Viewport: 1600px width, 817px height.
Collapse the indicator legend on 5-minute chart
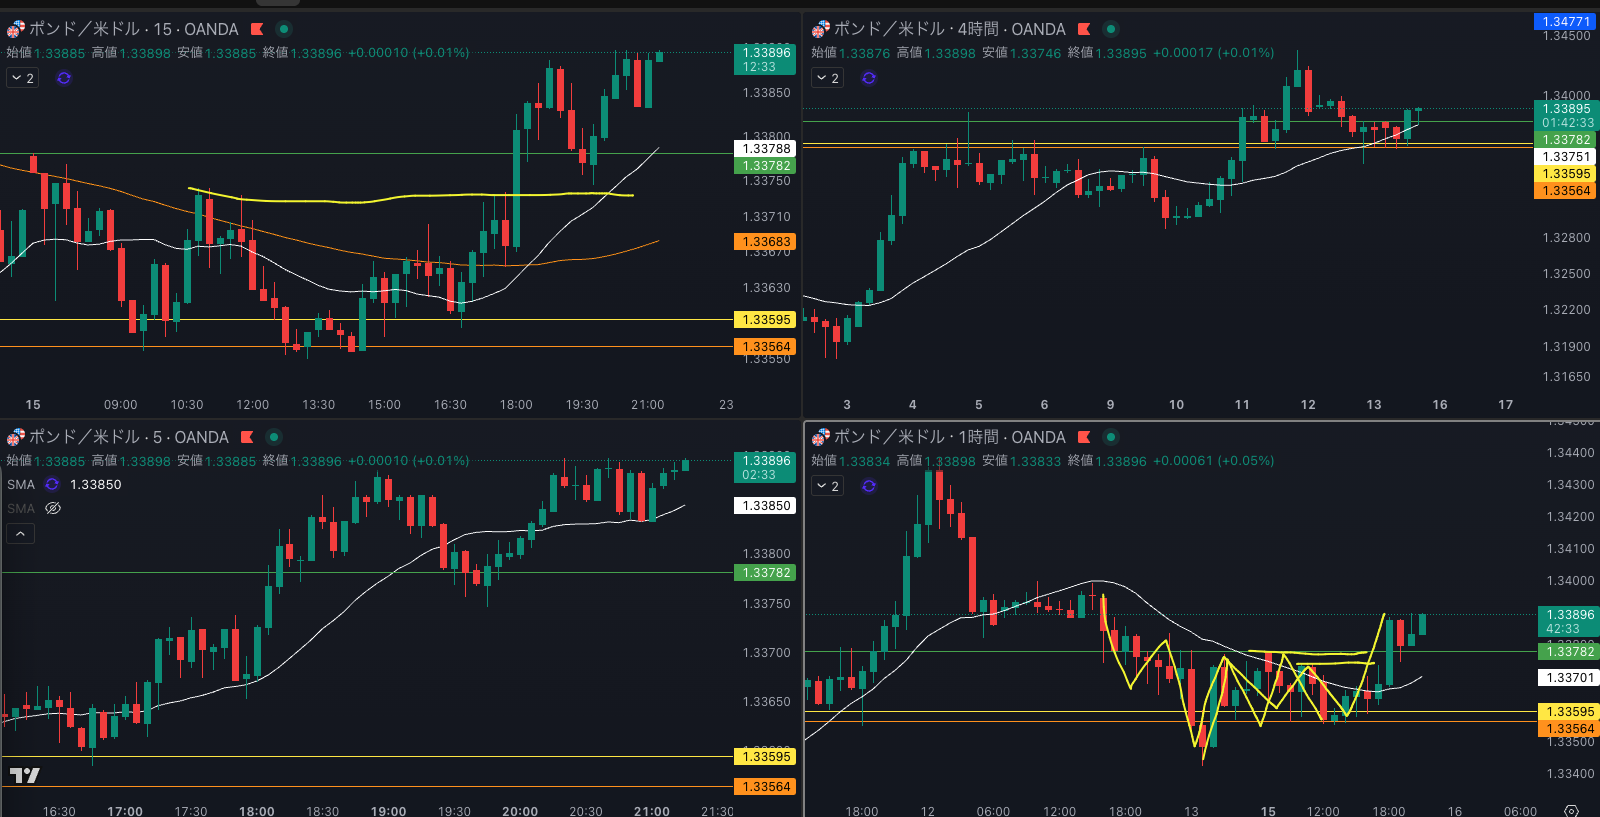click(20, 534)
